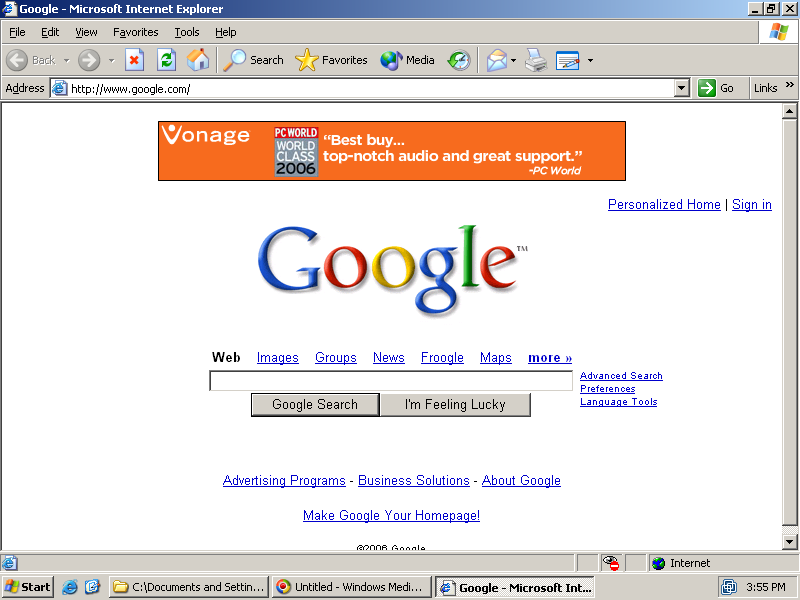Open the Preferences link
Screen dimensions: 800x600
point(607,389)
